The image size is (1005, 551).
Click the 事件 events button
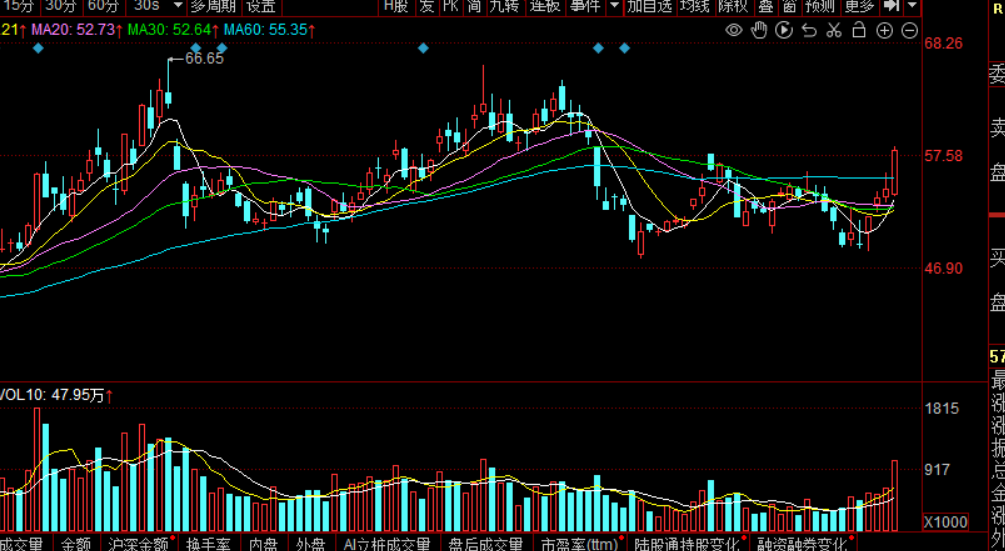tap(585, 6)
